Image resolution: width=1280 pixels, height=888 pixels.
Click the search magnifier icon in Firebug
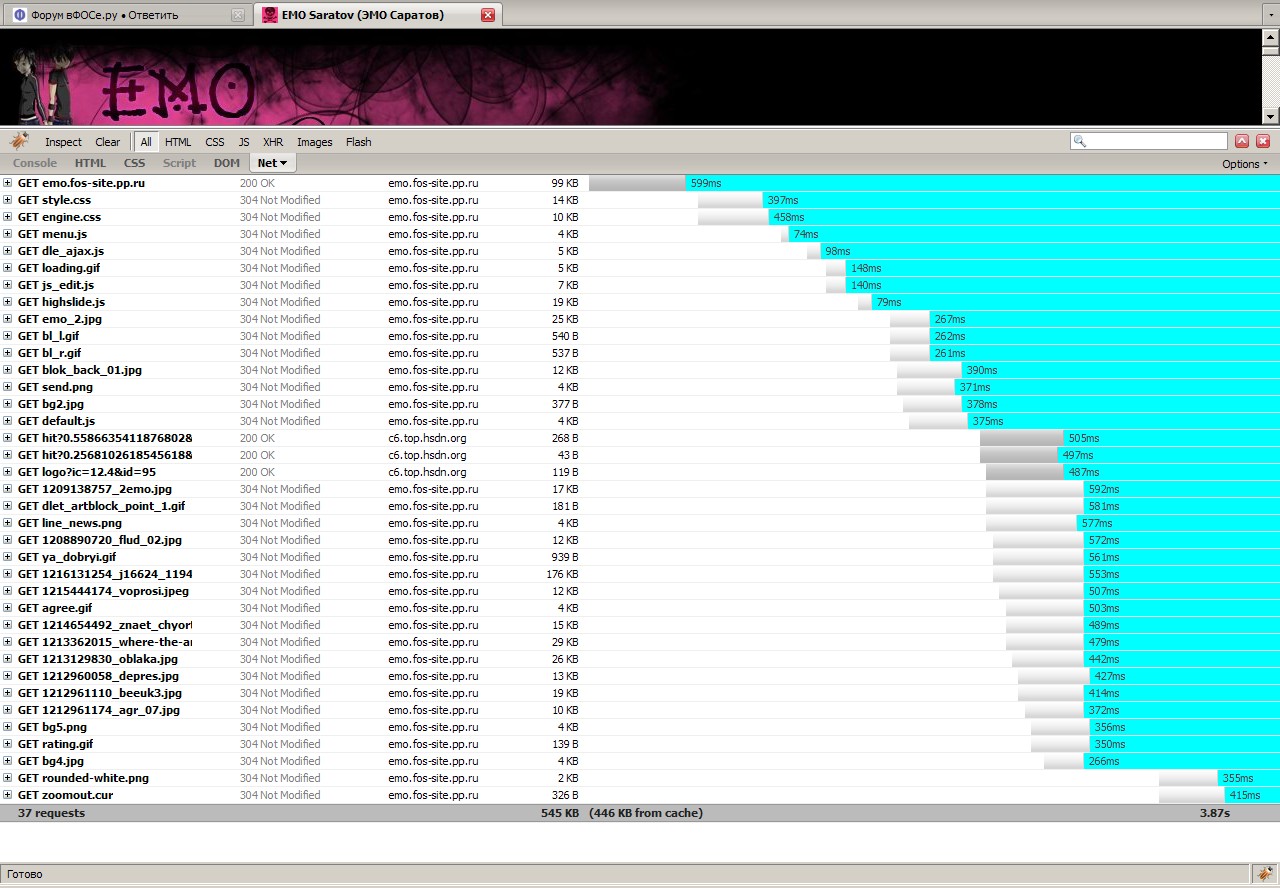[x=1080, y=142]
